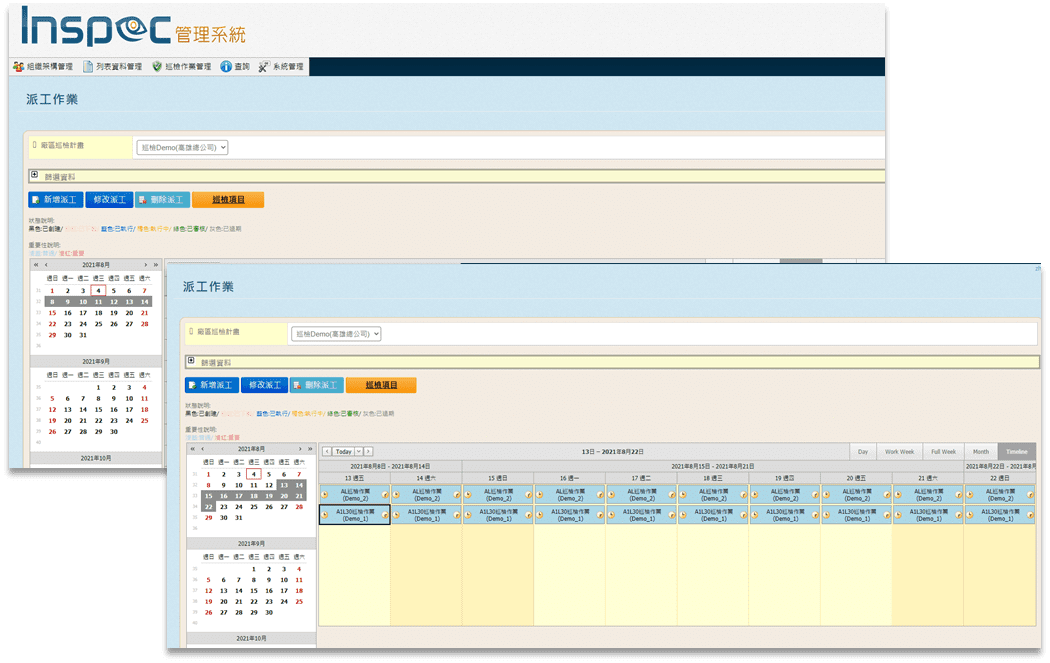This screenshot has height=663, width=1050.
Task: Expand the 篩選資料 section in the back window
Action: [35, 175]
